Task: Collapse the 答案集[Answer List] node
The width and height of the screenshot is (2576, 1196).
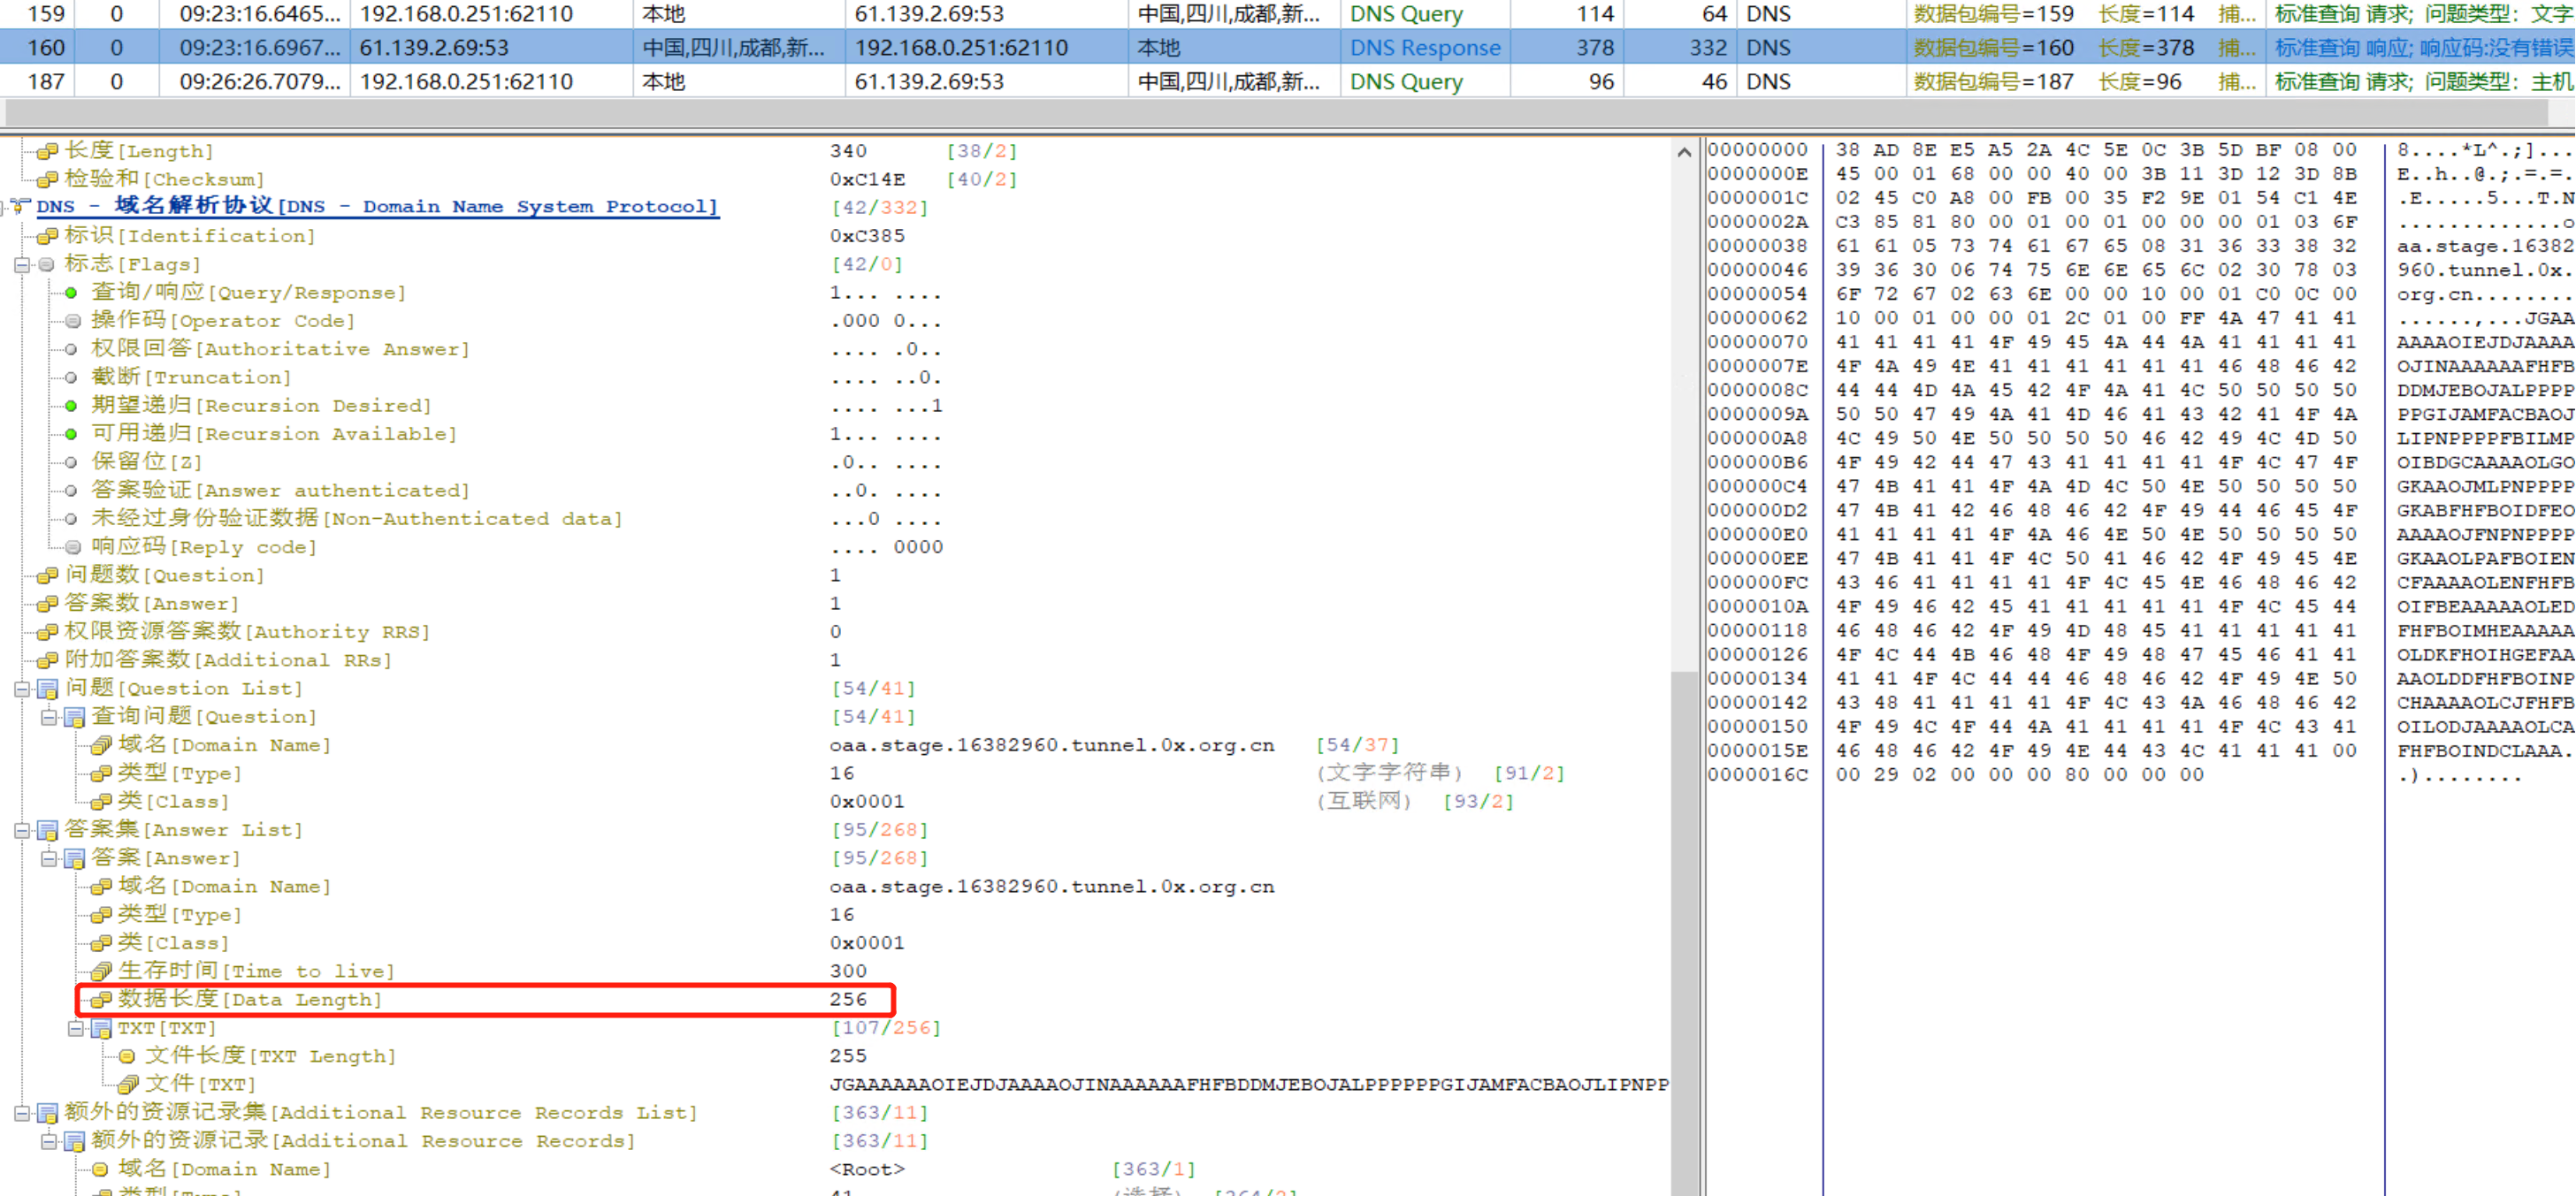Action: click(22, 830)
